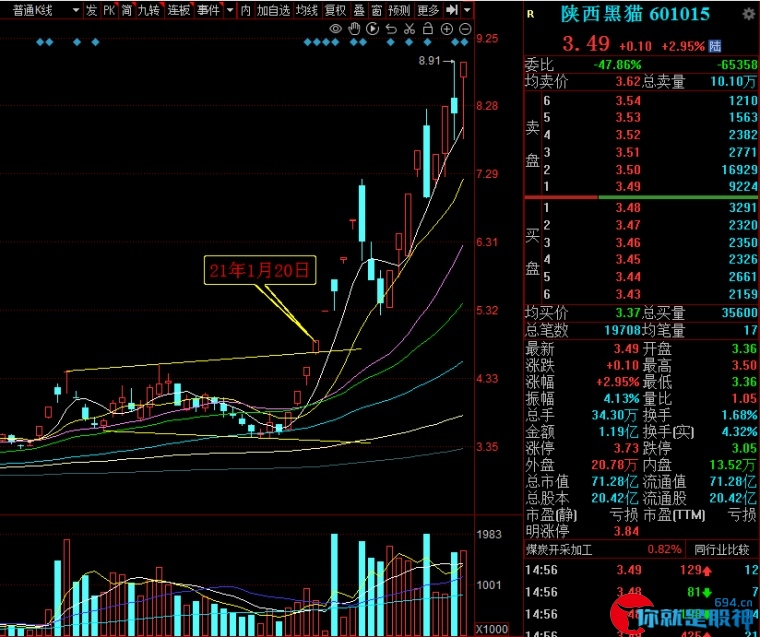760x637 pixels.
Task: Toggle the lock icon
Action: (428, 29)
